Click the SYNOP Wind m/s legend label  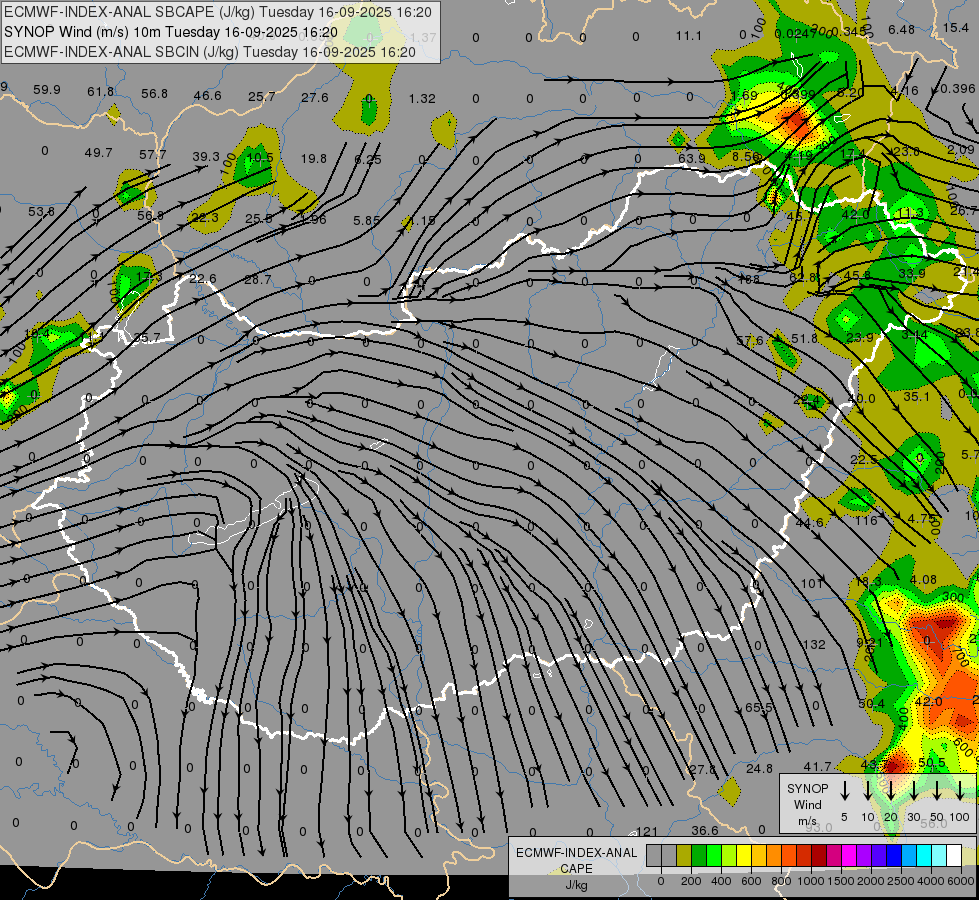807,804
